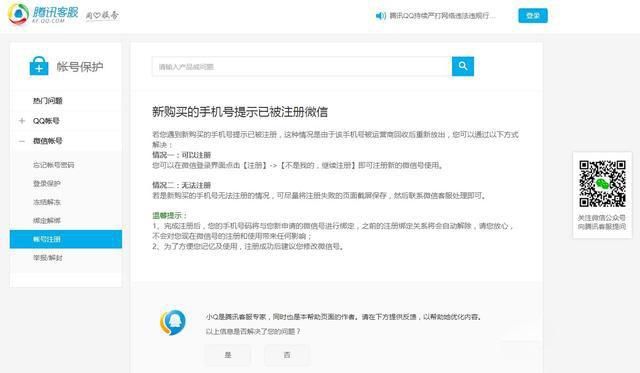
Task: Click the 帐号保护 panel heading
Action: (x=80, y=67)
